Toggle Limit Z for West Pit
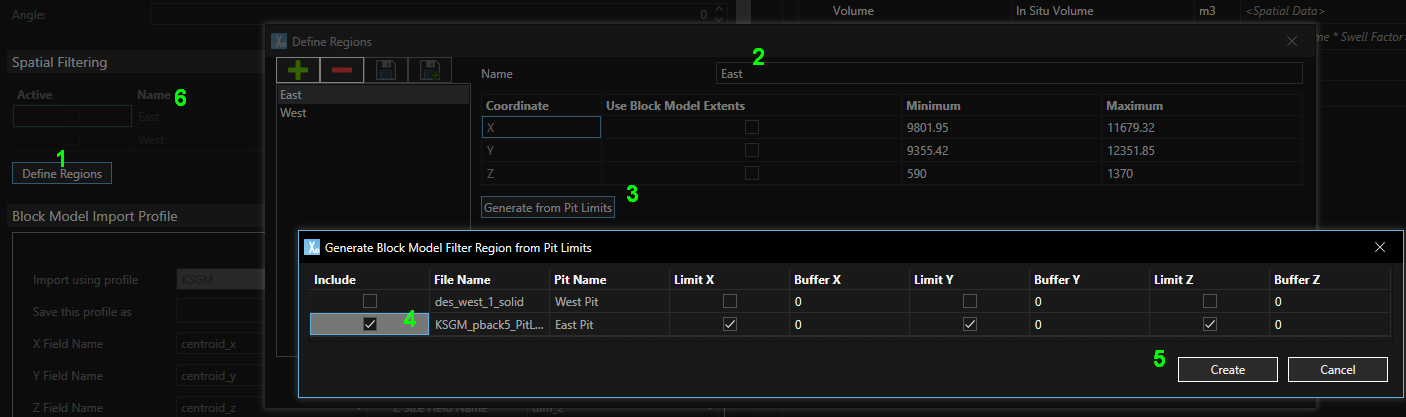 coord(1210,301)
